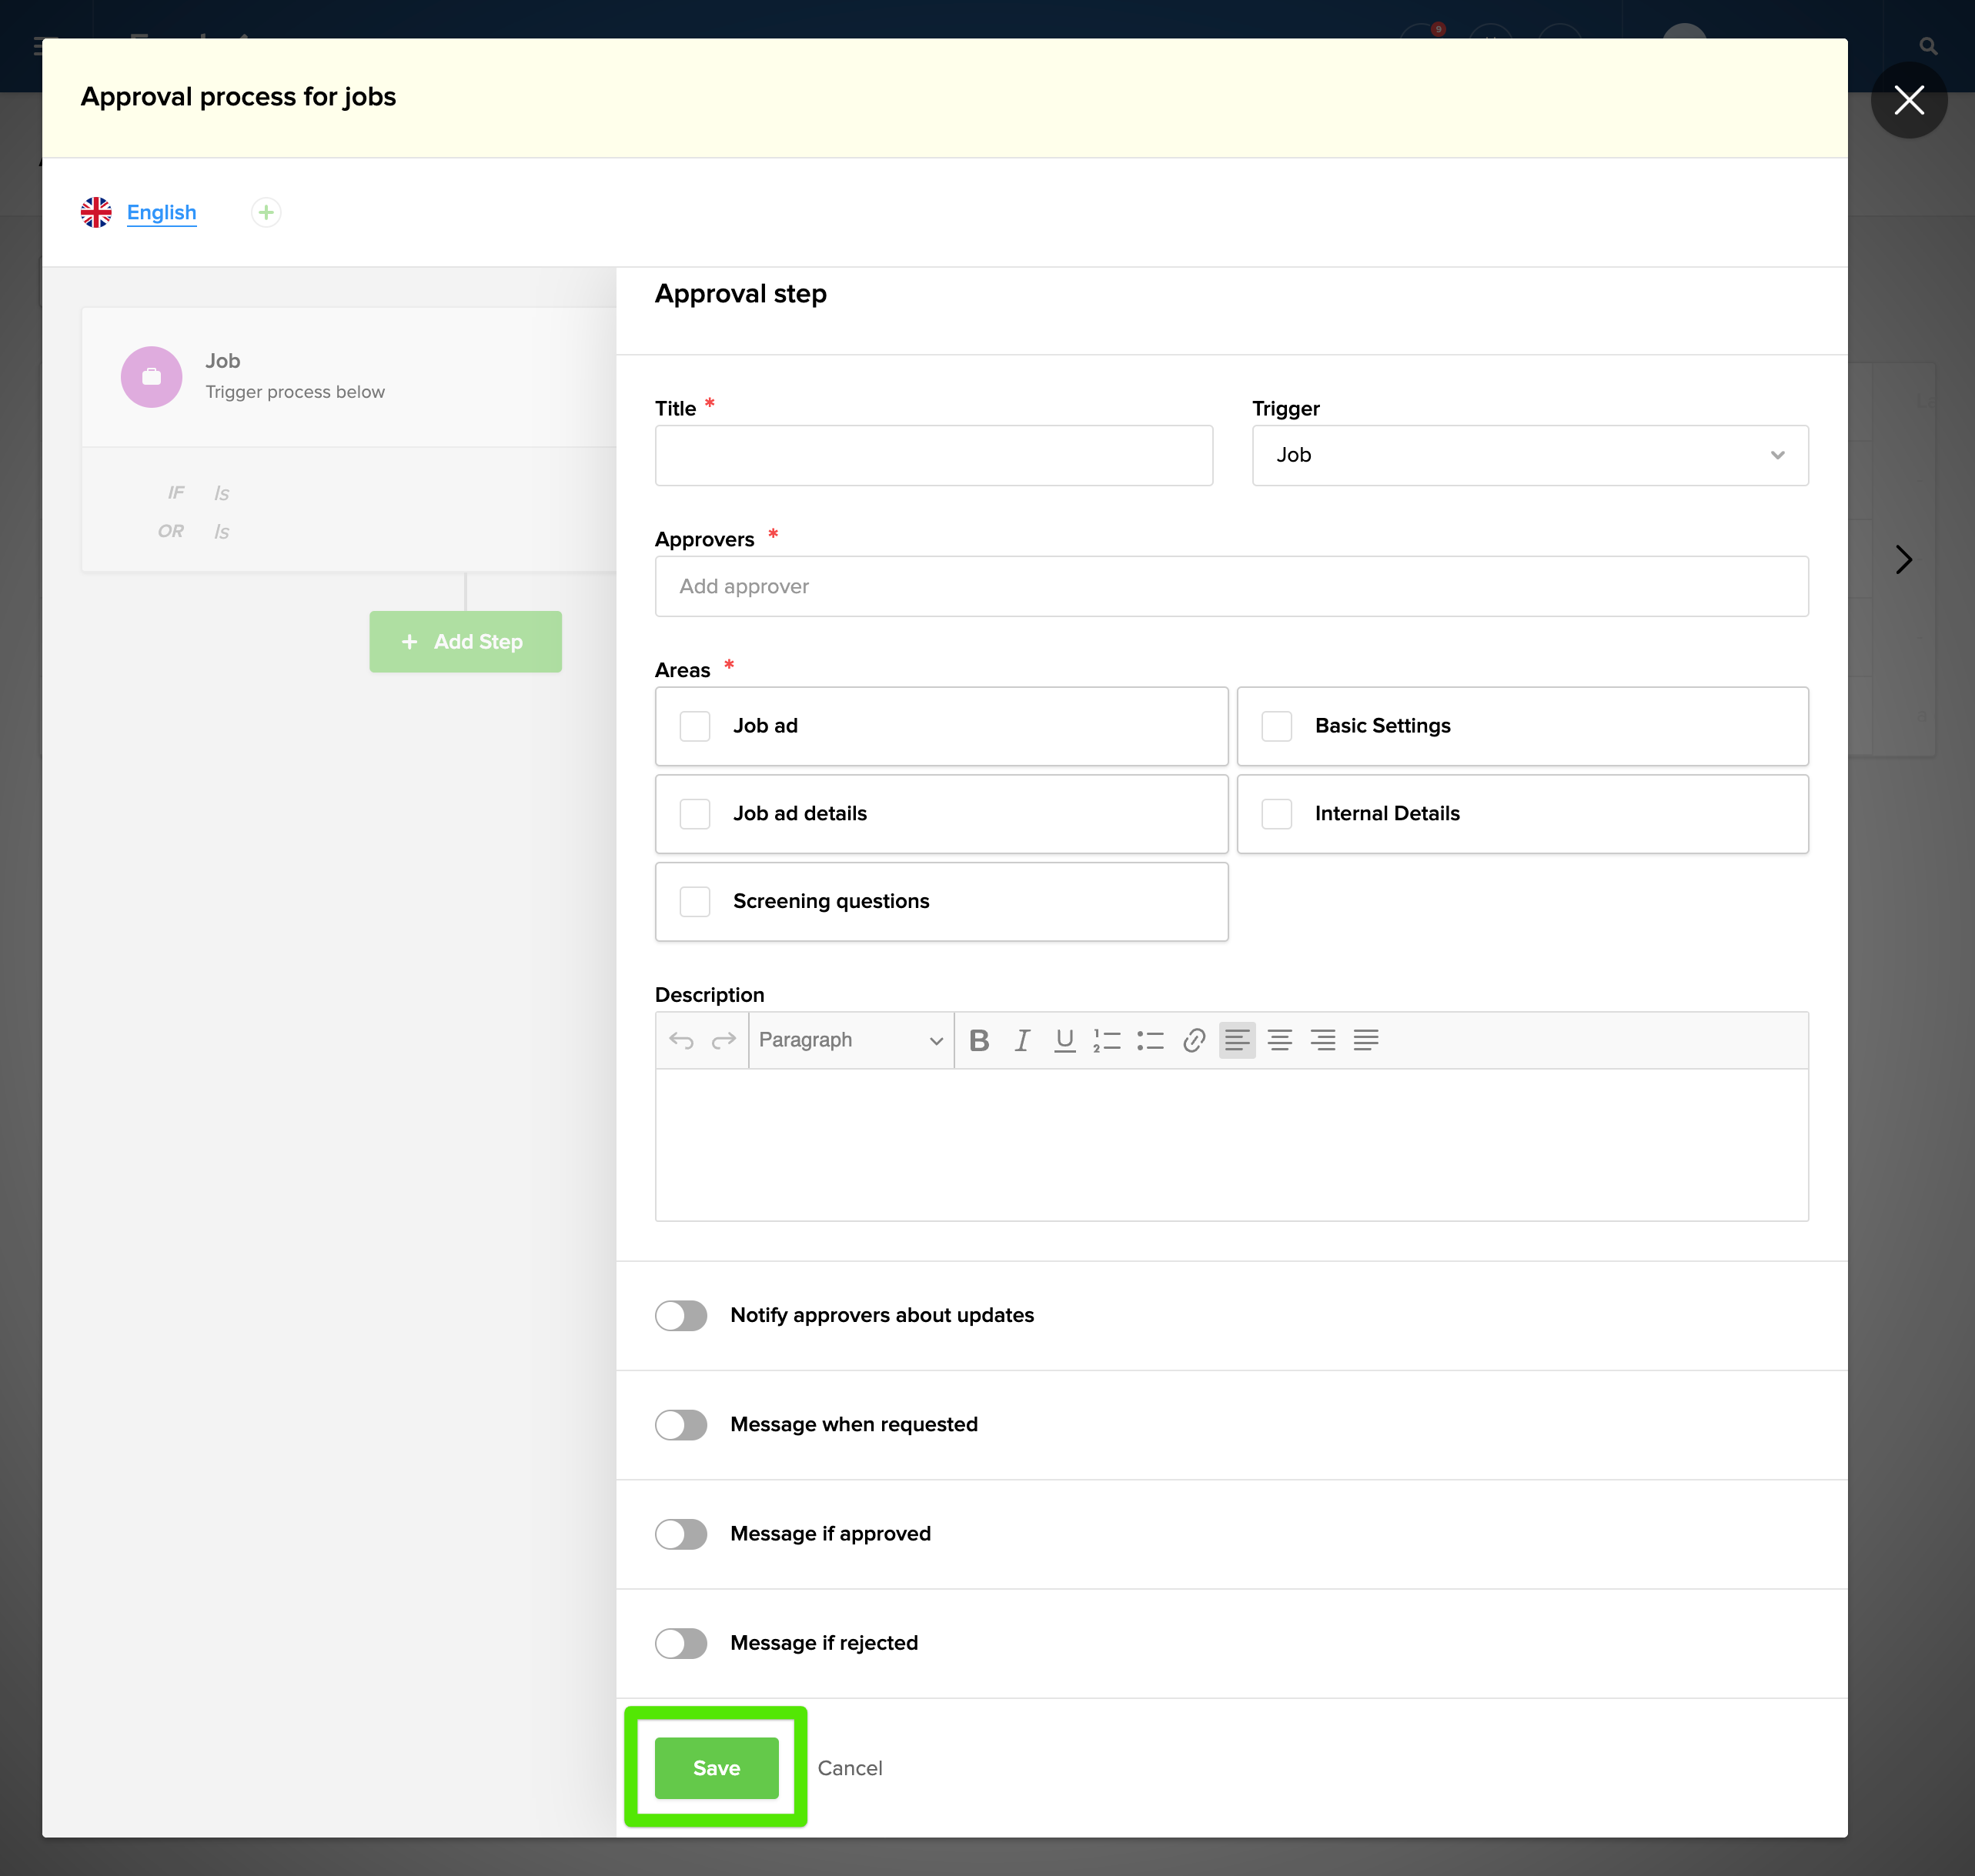Screen dimensions: 1975x1876
Task: Add a new language with plus
Action: pyautogui.click(x=266, y=212)
